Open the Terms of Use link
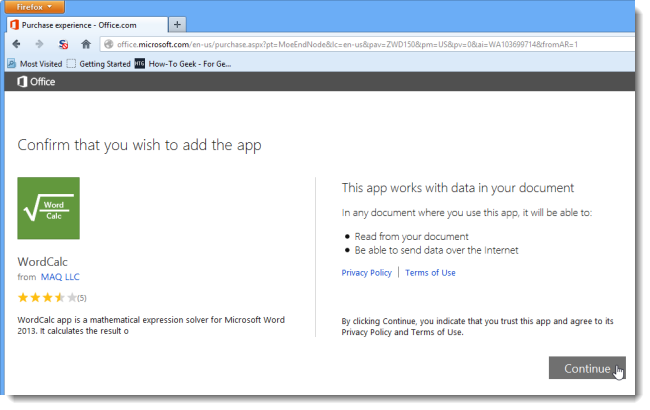650x410 pixels. pyautogui.click(x=430, y=273)
